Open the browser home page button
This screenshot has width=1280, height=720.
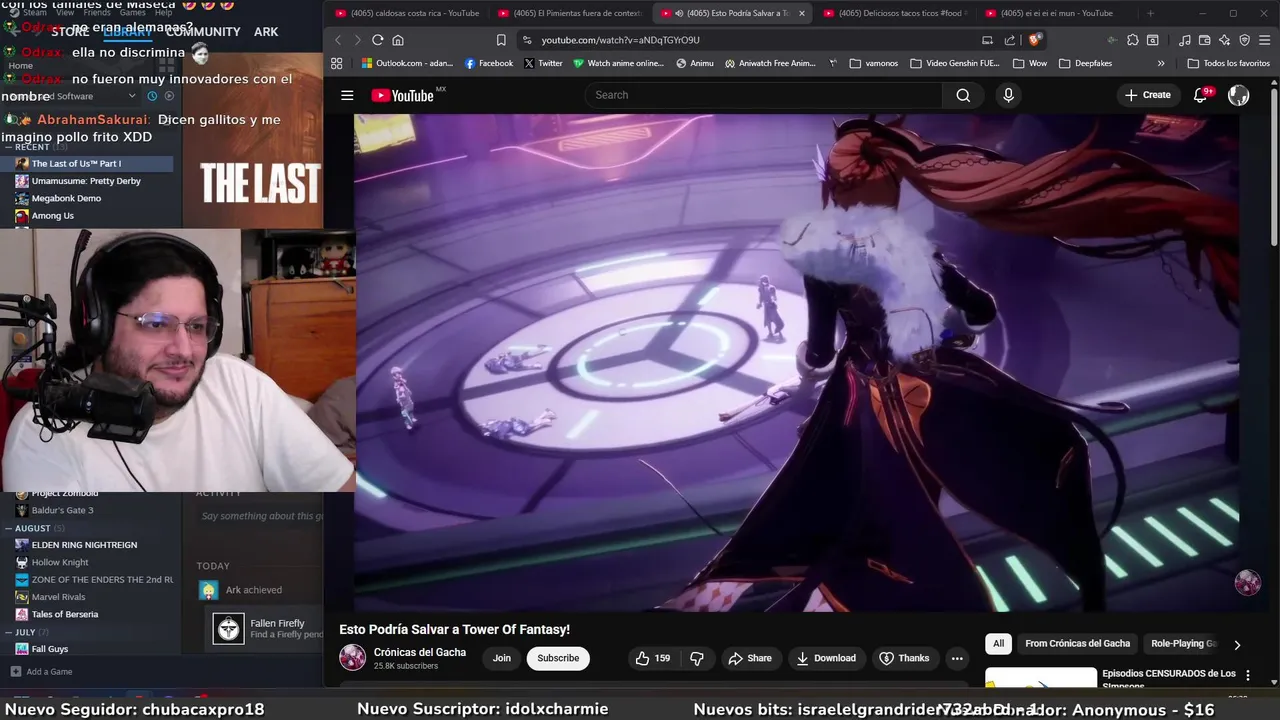[398, 40]
